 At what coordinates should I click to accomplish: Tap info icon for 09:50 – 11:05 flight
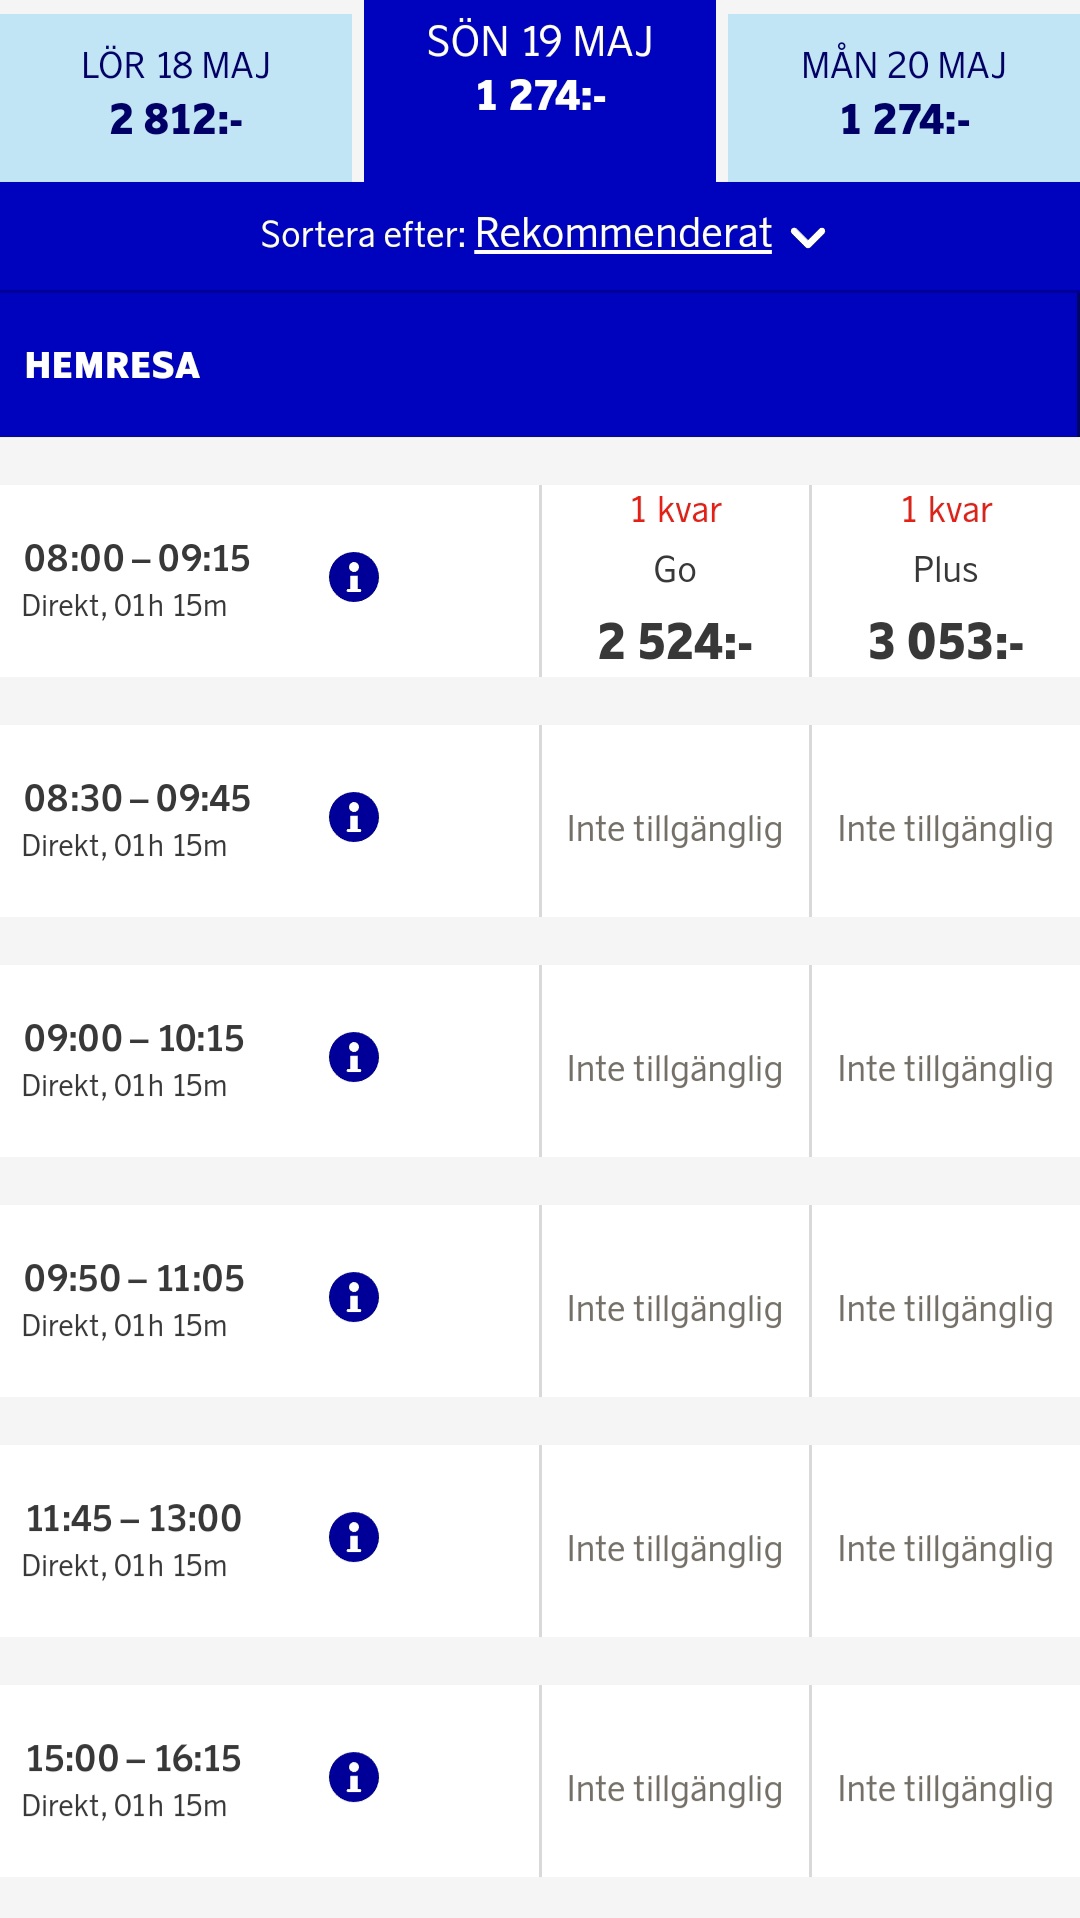click(354, 1297)
